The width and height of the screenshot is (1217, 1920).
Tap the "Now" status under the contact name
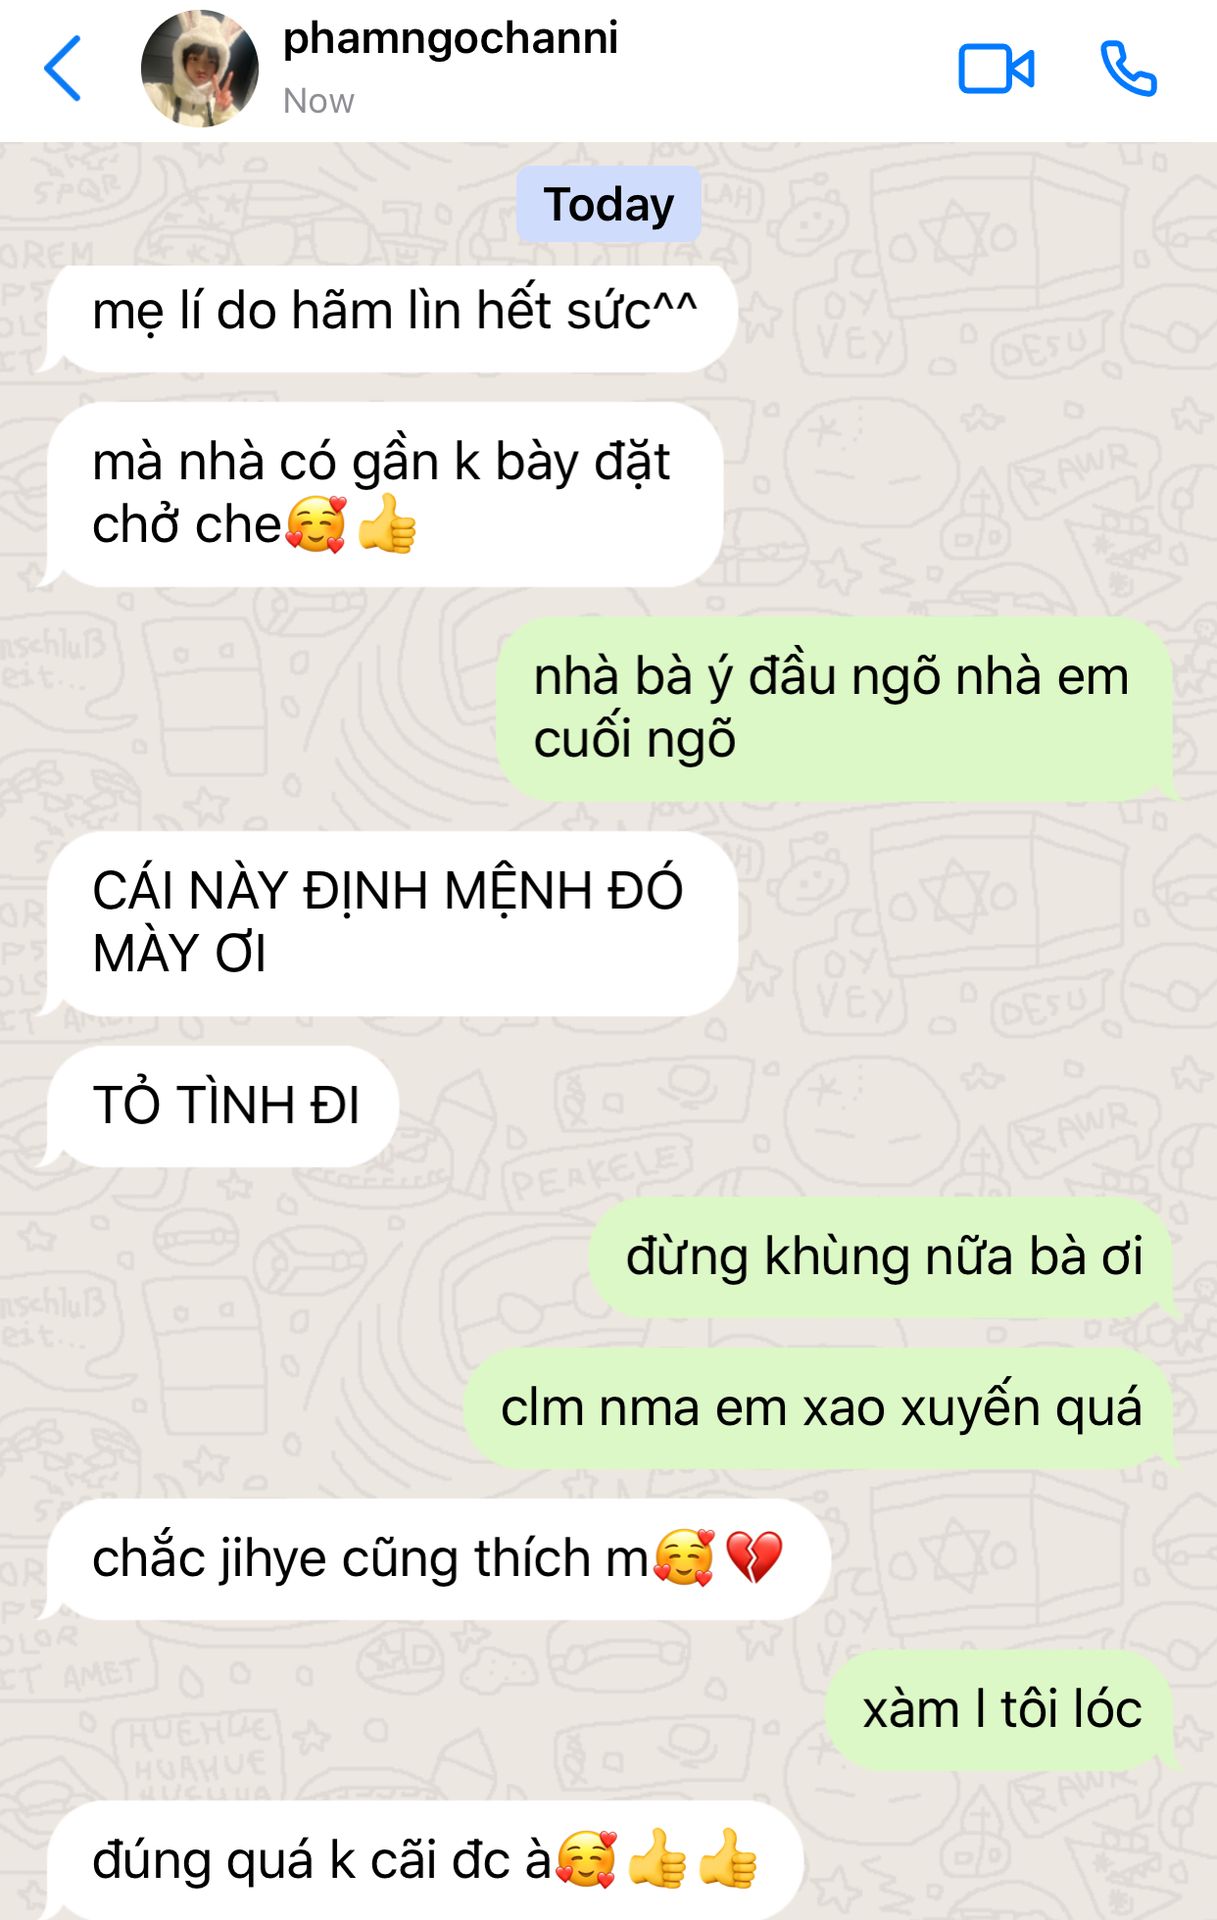318,101
